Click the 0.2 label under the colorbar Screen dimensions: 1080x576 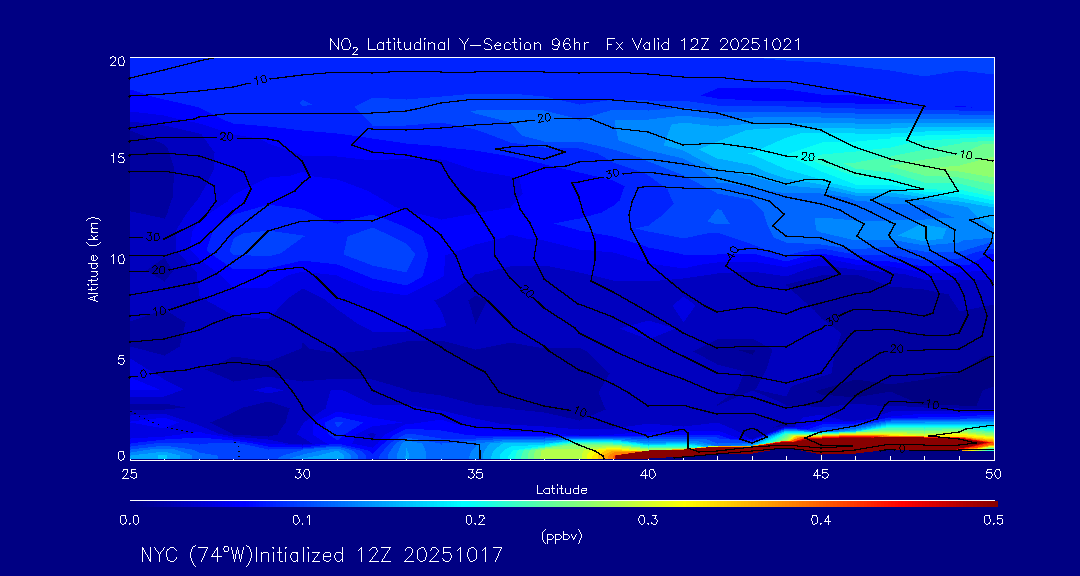[x=475, y=520]
